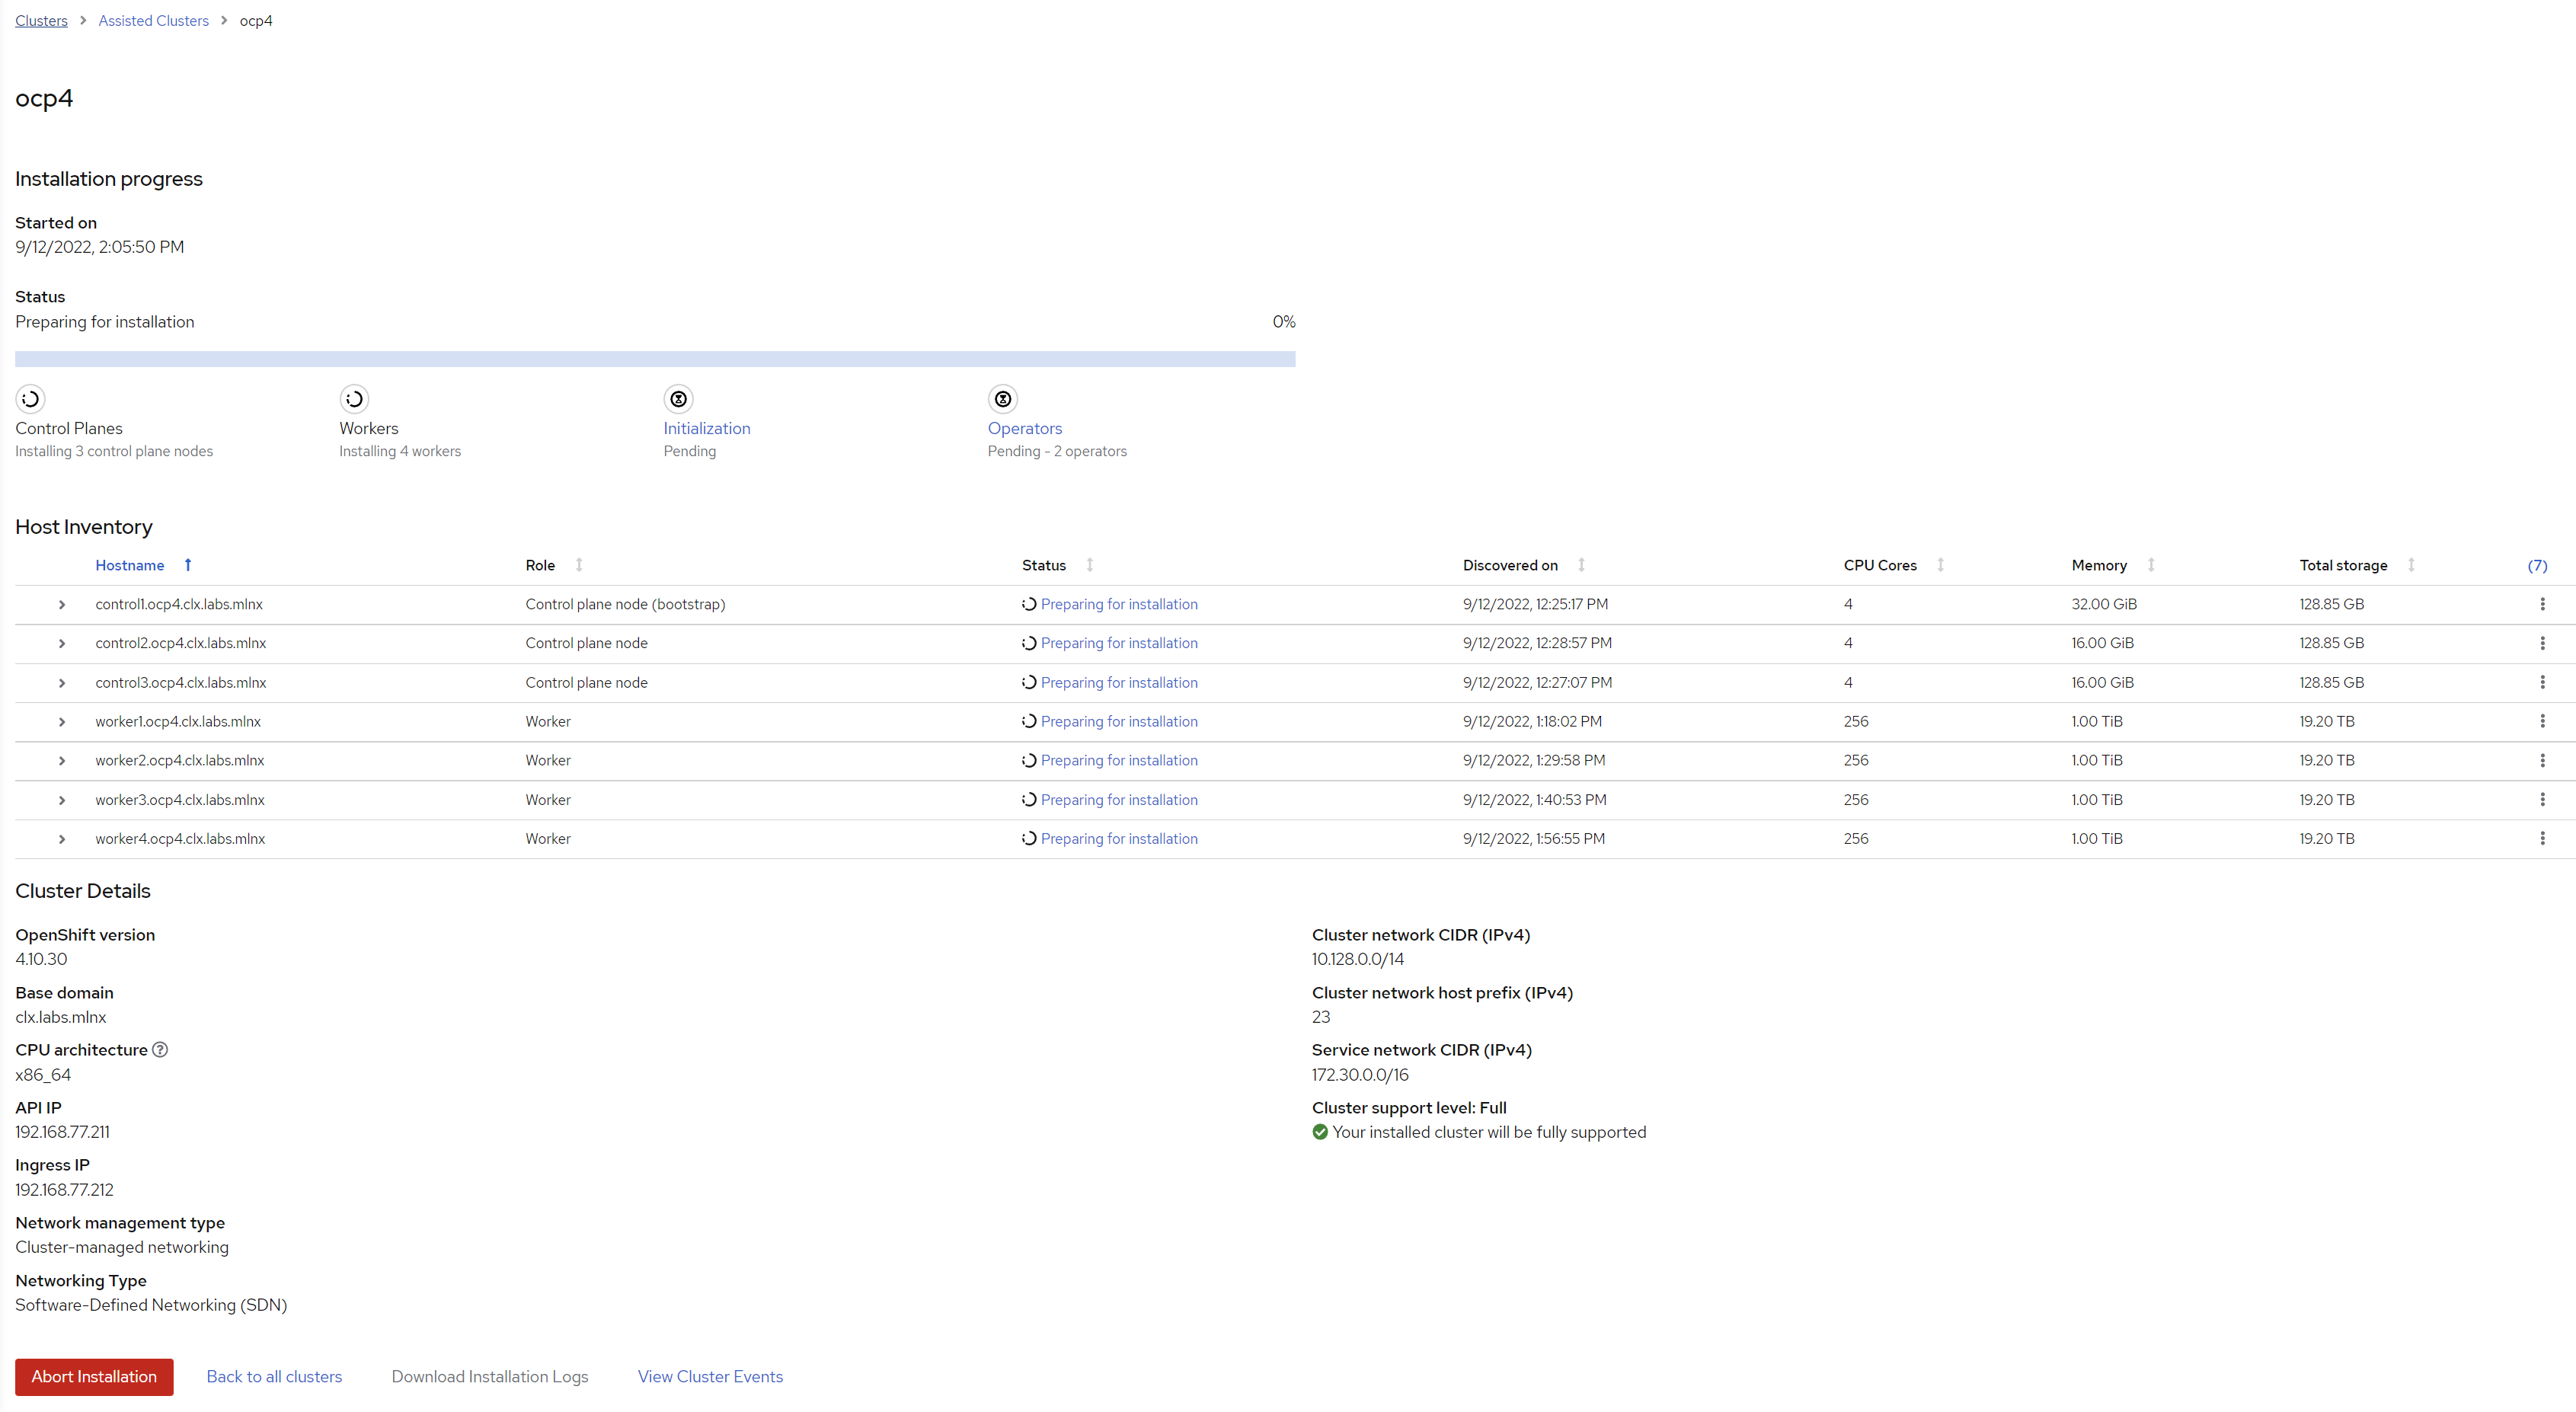This screenshot has width=2576, height=1412.
Task: Click the Operators pending icon
Action: (1002, 399)
